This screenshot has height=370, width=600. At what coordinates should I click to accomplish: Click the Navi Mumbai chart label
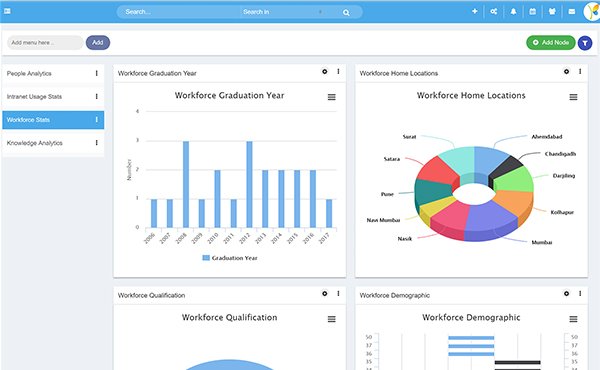[x=383, y=220]
